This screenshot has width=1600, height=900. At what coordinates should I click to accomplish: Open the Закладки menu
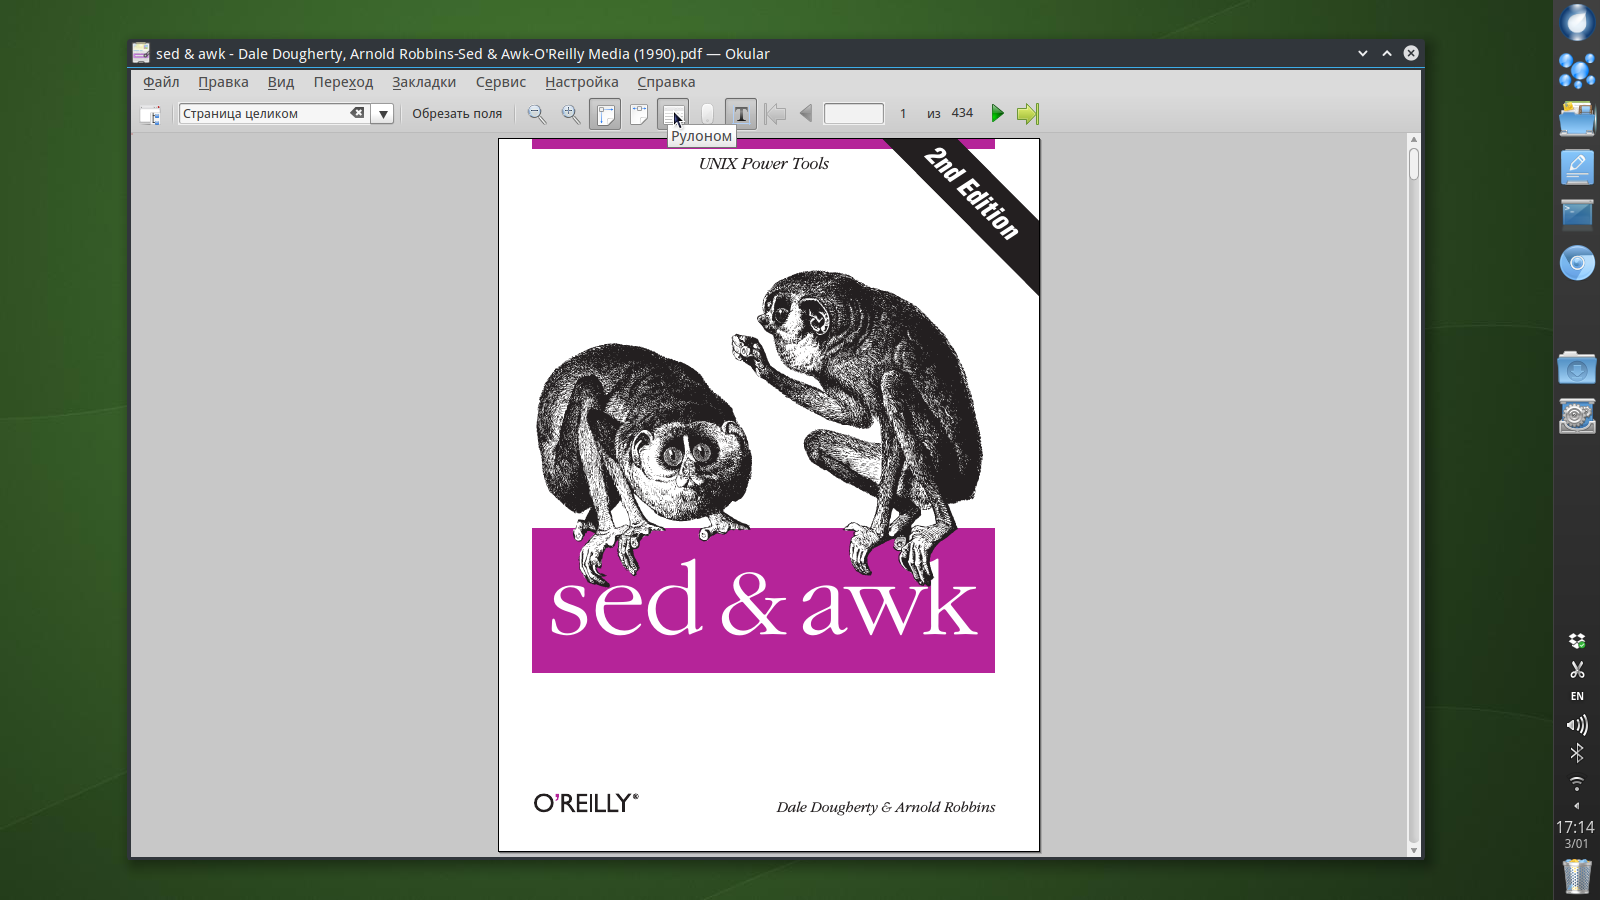[x=424, y=82]
